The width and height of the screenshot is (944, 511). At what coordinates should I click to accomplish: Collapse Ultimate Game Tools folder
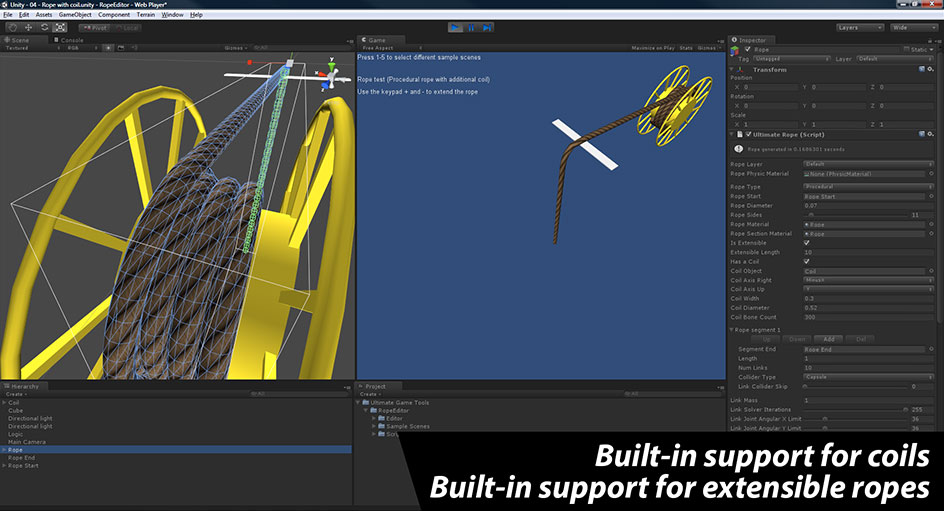(x=359, y=402)
